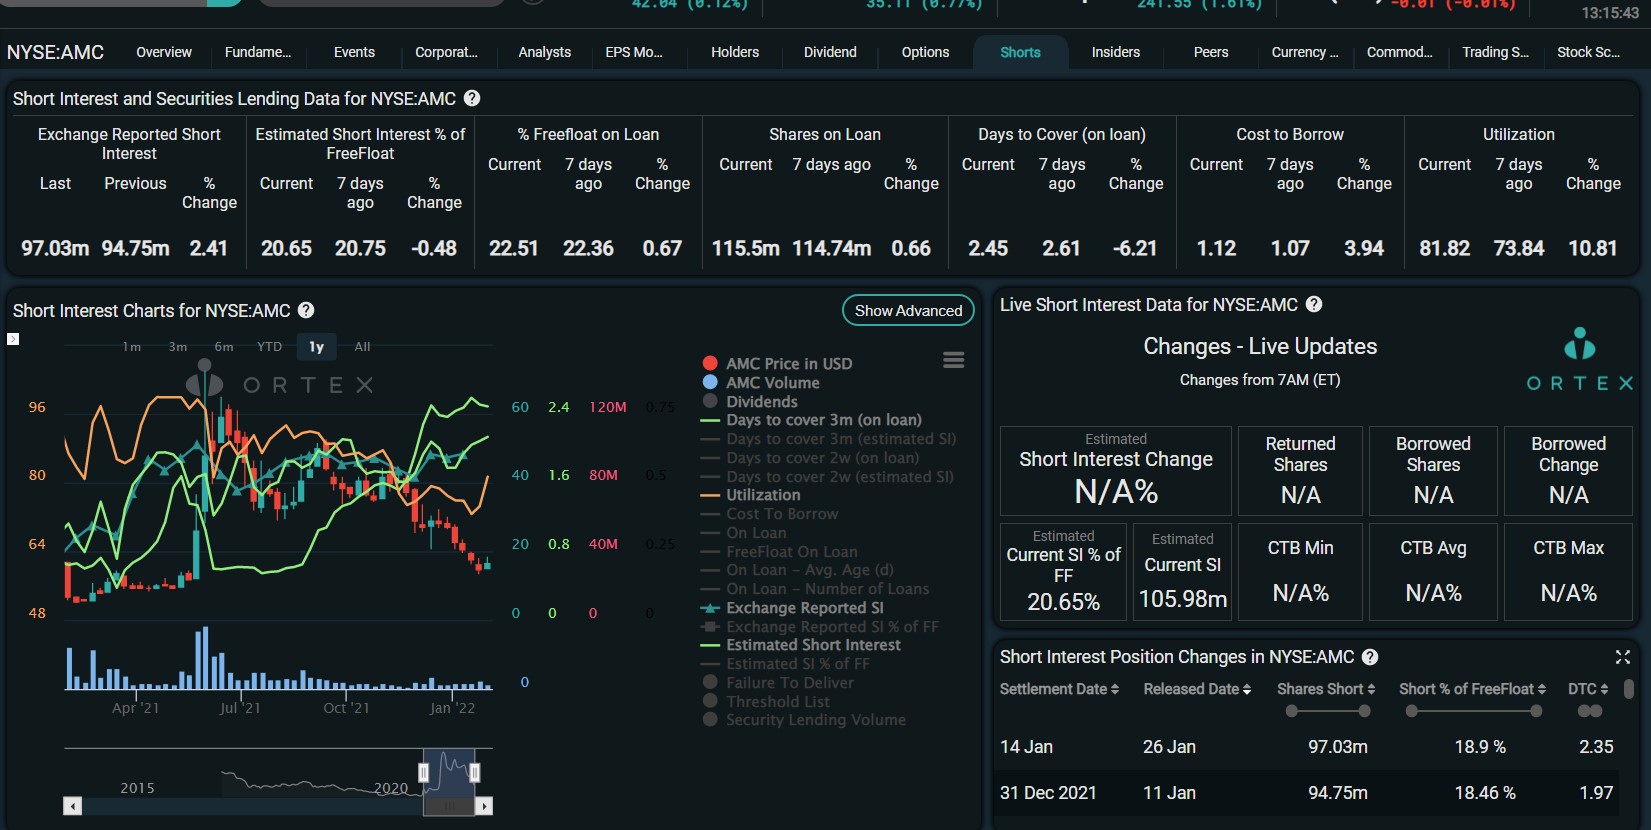The height and width of the screenshot is (830, 1651).
Task: Switch to the Overview tab
Action: pos(164,52)
